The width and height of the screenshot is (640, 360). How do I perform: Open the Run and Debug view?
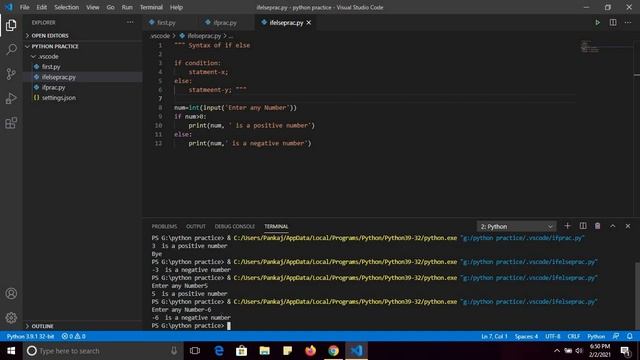11,98
